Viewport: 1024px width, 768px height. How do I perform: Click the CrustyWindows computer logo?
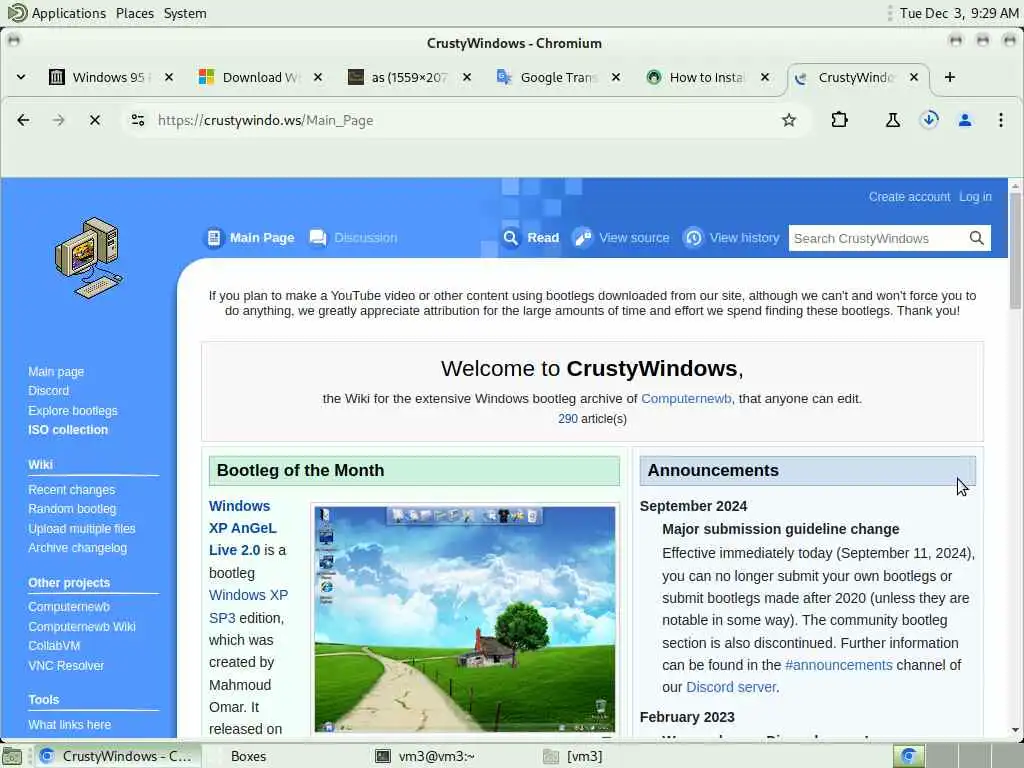pyautogui.click(x=88, y=258)
